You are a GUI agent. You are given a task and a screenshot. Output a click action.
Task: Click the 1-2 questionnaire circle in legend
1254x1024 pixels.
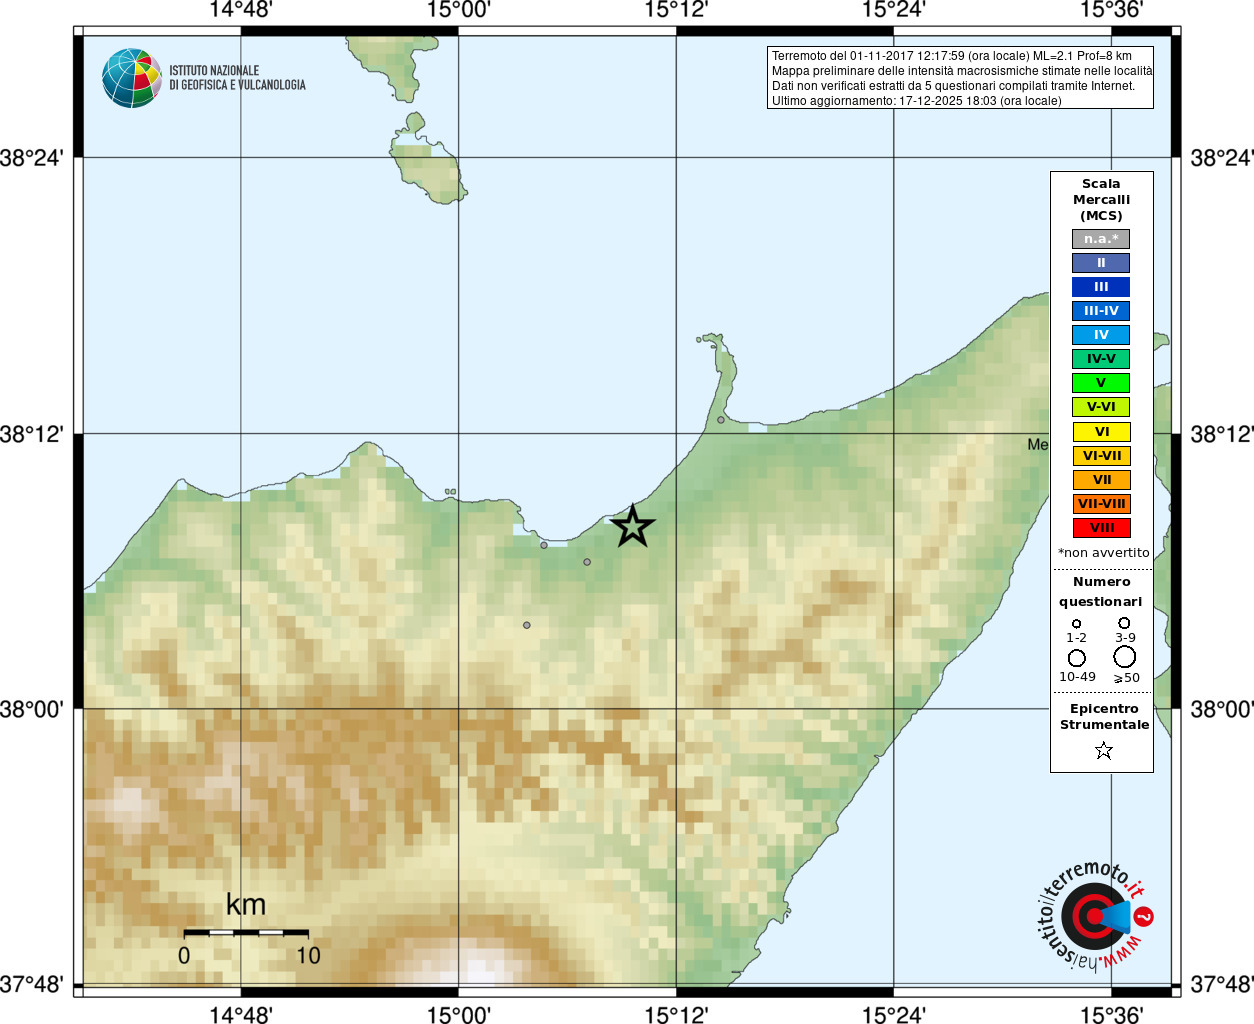point(1076,623)
